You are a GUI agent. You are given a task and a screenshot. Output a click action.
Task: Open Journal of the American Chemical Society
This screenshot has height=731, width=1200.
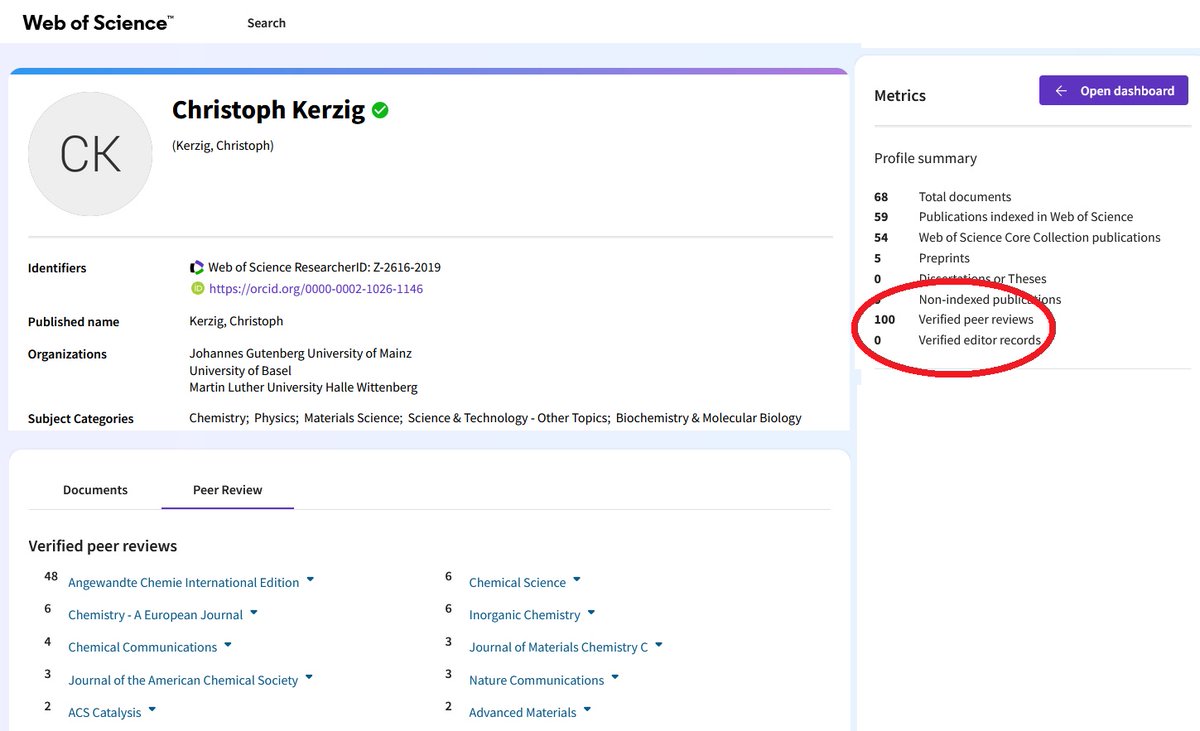coord(183,681)
